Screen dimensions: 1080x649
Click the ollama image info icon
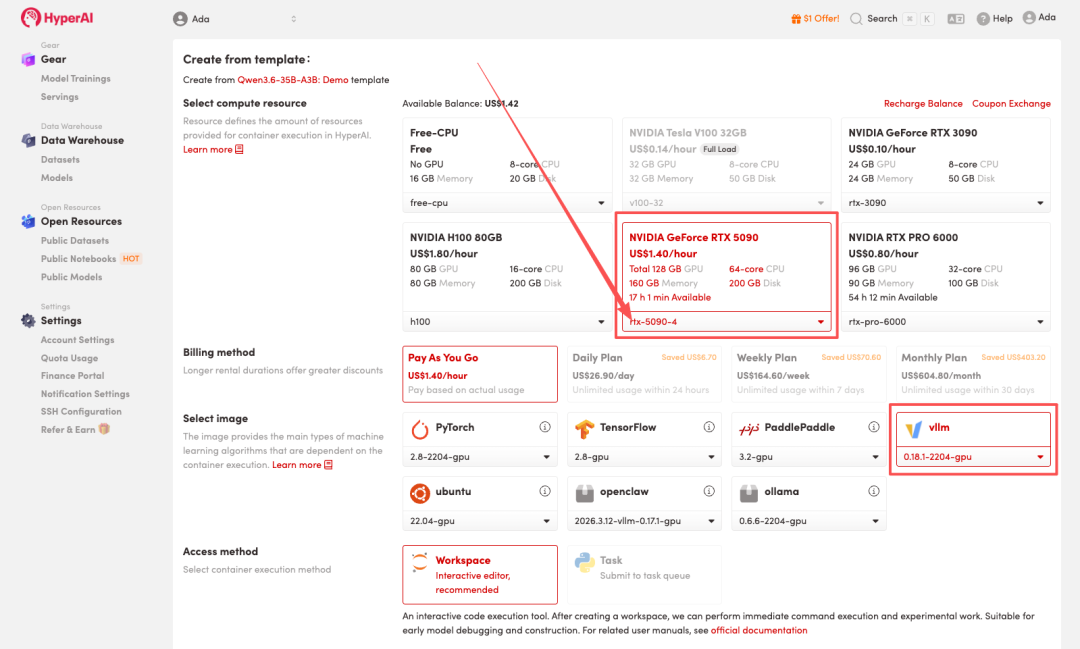[873, 492]
